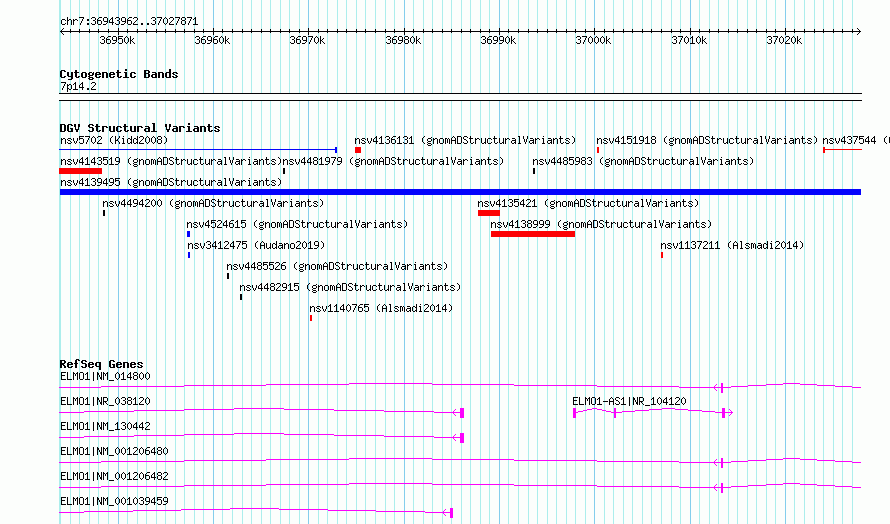Click the 37000k ruler position
The width and height of the screenshot is (890, 524).
coord(593,40)
